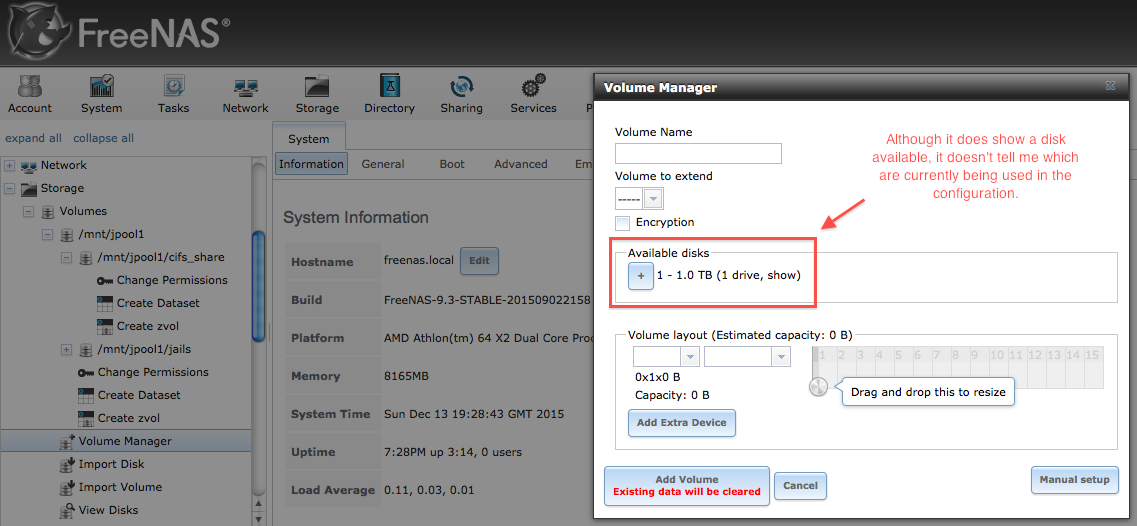Open the Volume to extend dropdown
The width and height of the screenshot is (1137, 526).
pyautogui.click(x=653, y=198)
